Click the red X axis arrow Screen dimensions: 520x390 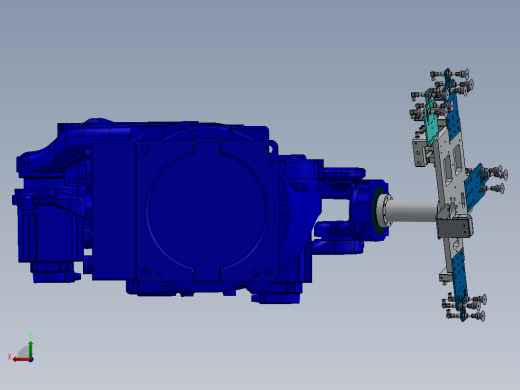click(x=22, y=359)
